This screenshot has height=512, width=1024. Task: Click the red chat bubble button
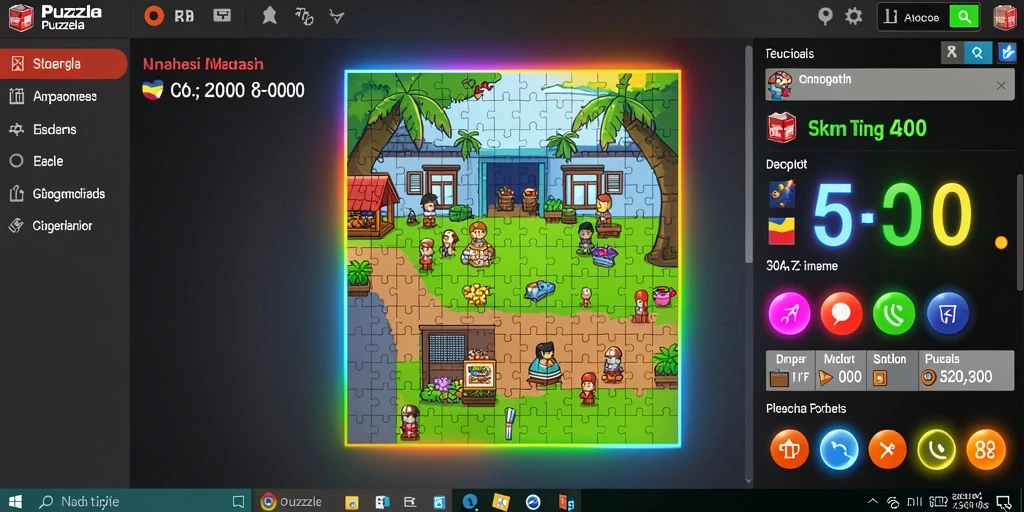coord(841,313)
